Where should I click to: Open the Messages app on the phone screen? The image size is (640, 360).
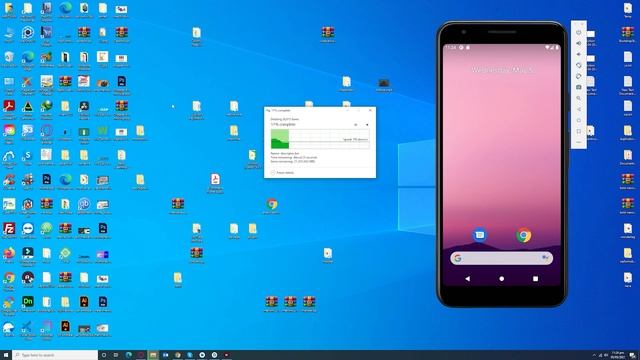coord(480,235)
